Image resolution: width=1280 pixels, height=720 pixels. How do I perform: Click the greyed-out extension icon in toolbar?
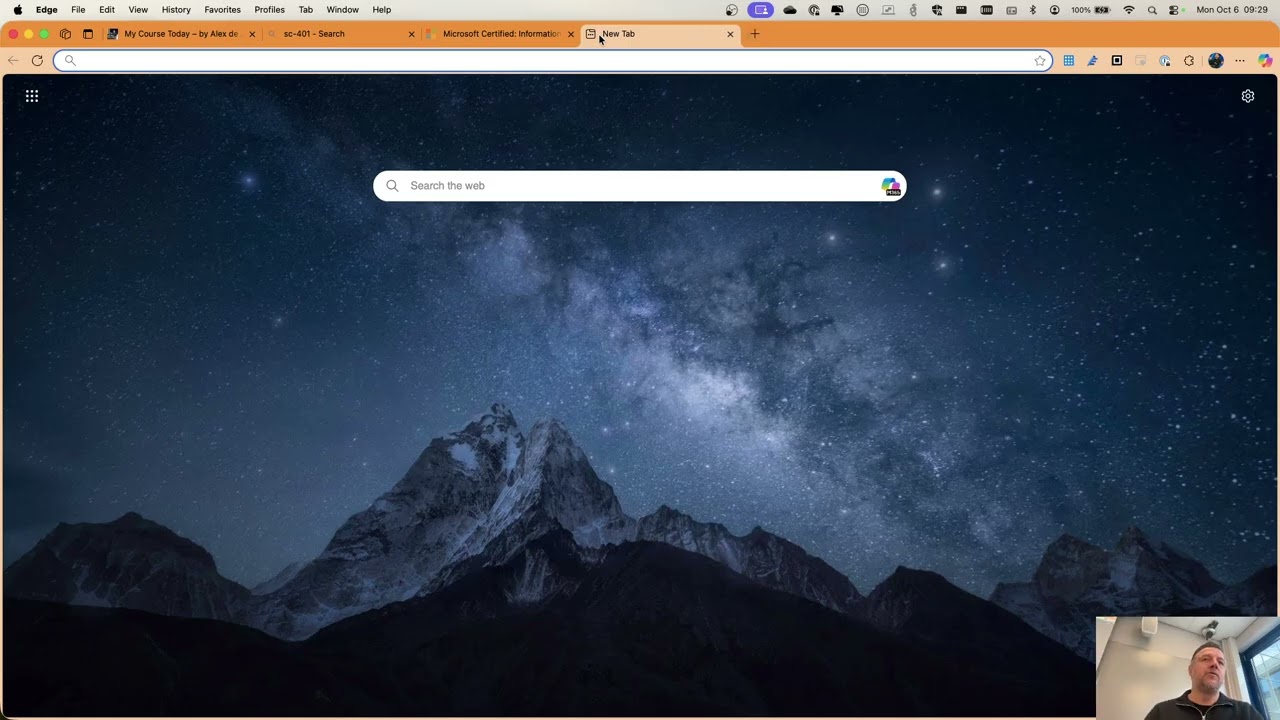(x=1140, y=61)
